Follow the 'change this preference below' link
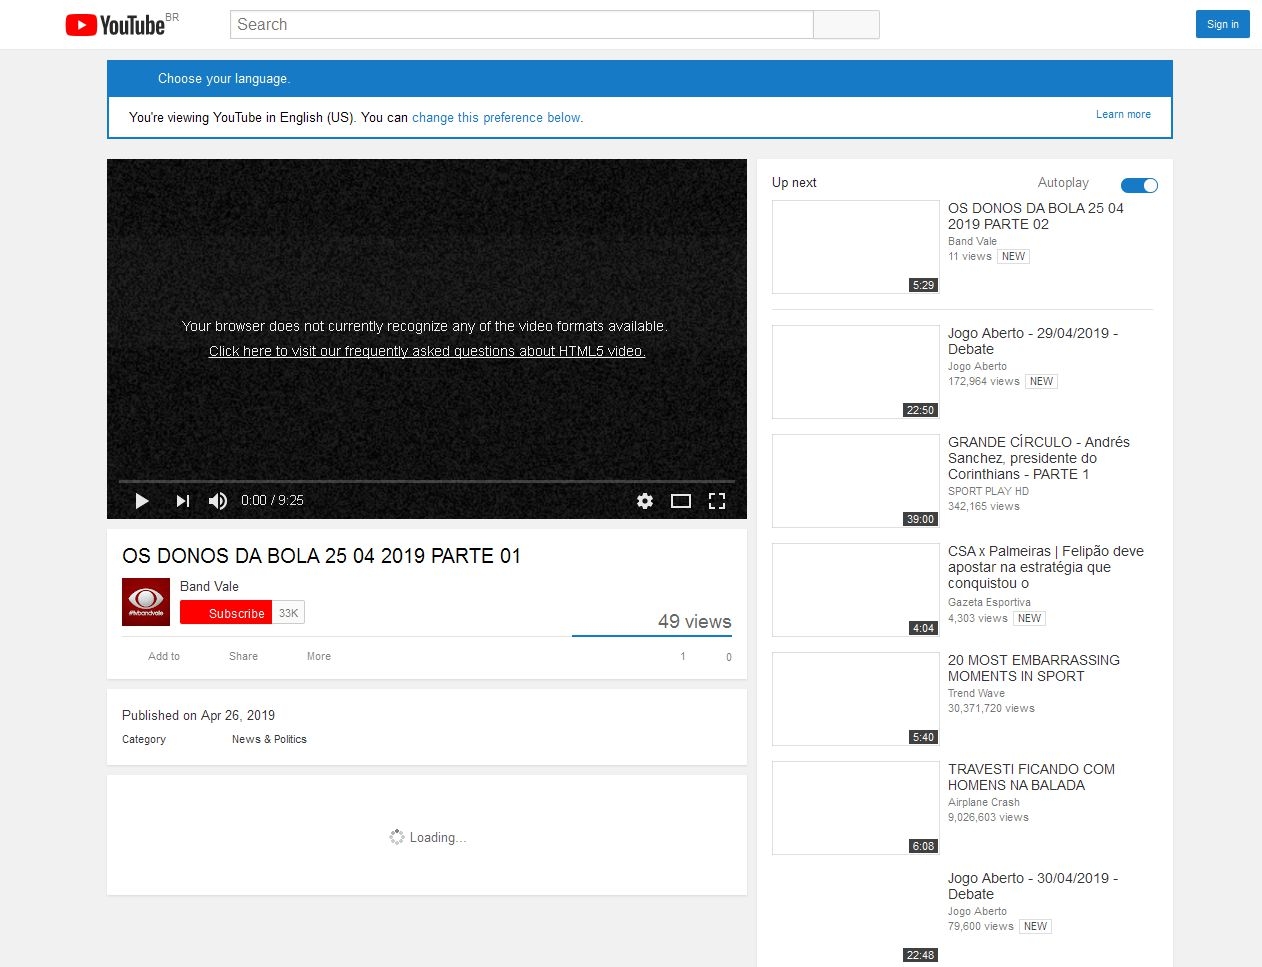Screen dimensions: 1262x967 click(496, 118)
